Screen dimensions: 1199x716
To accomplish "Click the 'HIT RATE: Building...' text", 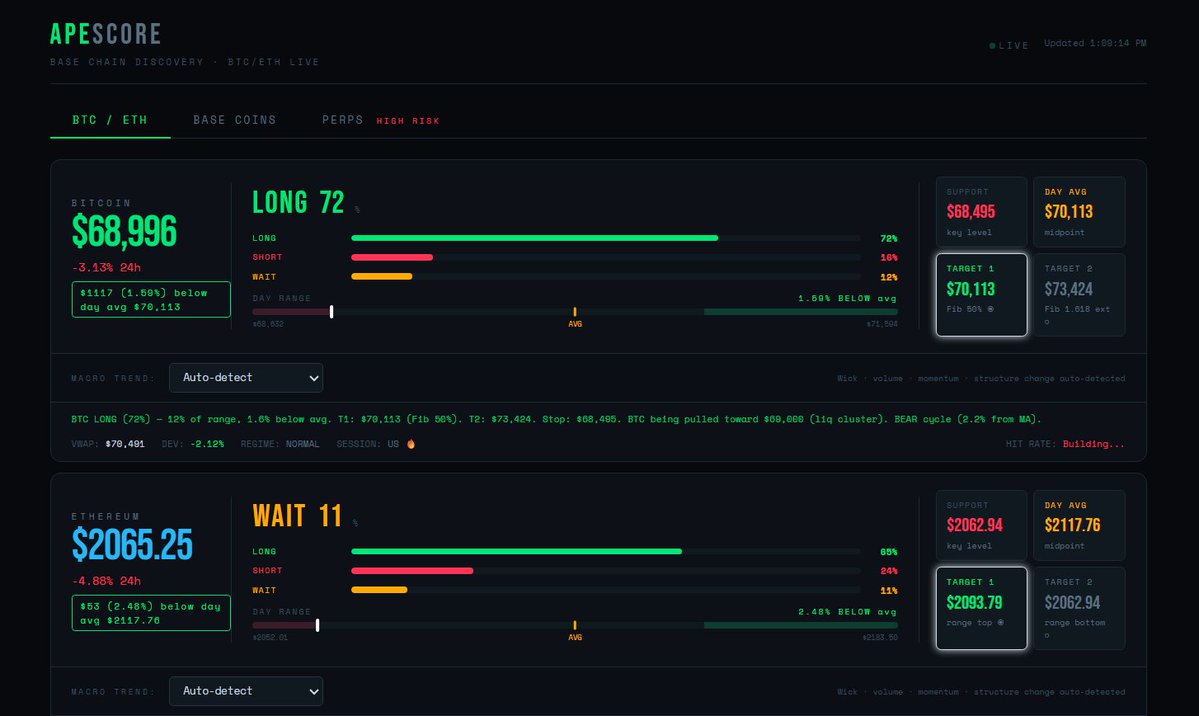I will pos(1065,444).
